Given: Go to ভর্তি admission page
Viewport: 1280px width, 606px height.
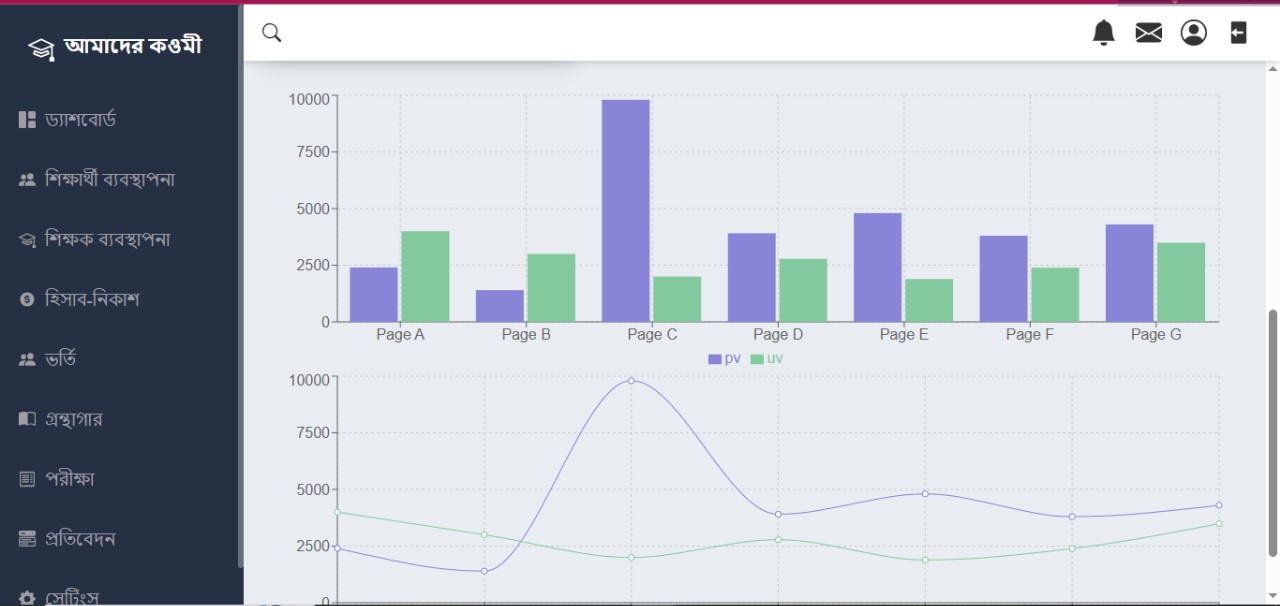Looking at the screenshot, I should [60, 359].
